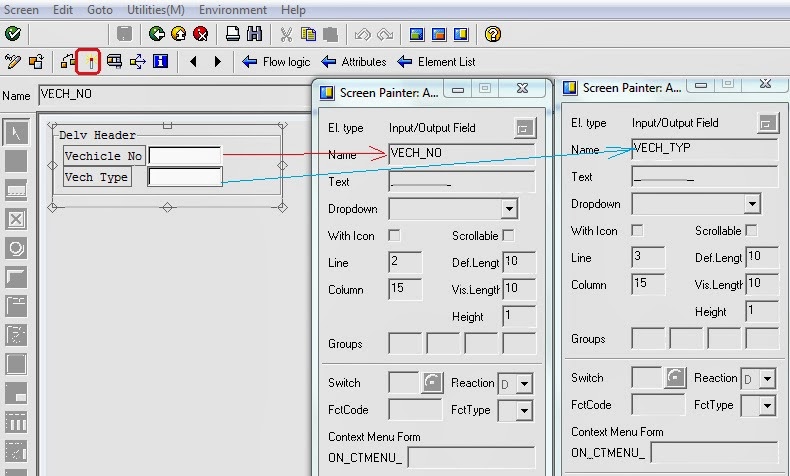Screen dimensions: 790x476
Task: Open the Environment menu
Action: click(x=233, y=9)
